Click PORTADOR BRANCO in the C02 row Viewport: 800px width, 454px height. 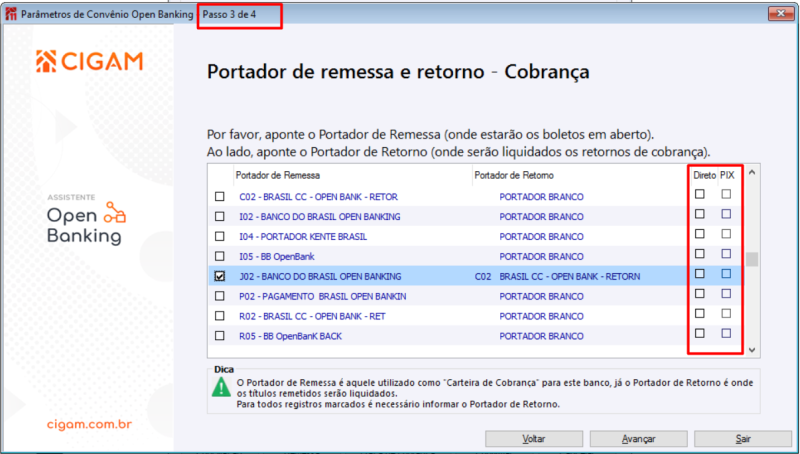[541, 197]
